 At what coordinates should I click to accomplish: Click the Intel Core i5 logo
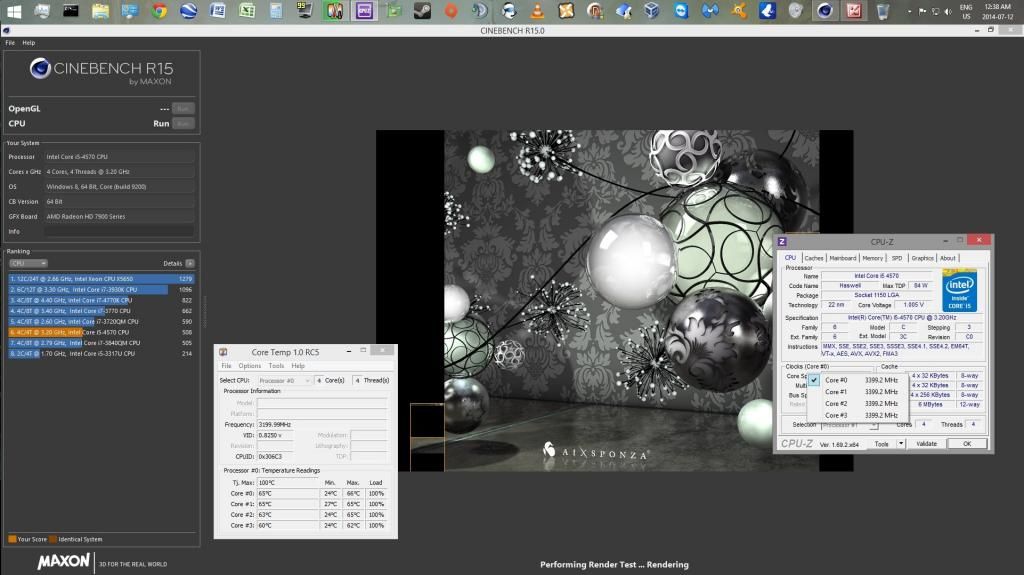click(x=959, y=289)
